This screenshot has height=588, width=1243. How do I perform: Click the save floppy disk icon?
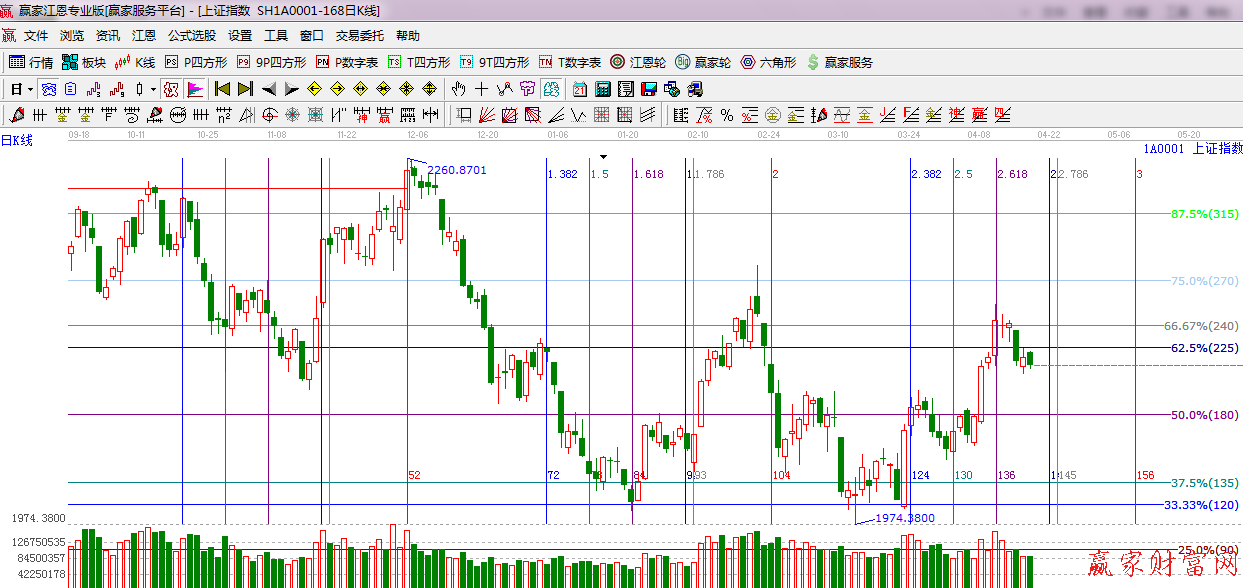pyautogui.click(x=649, y=89)
